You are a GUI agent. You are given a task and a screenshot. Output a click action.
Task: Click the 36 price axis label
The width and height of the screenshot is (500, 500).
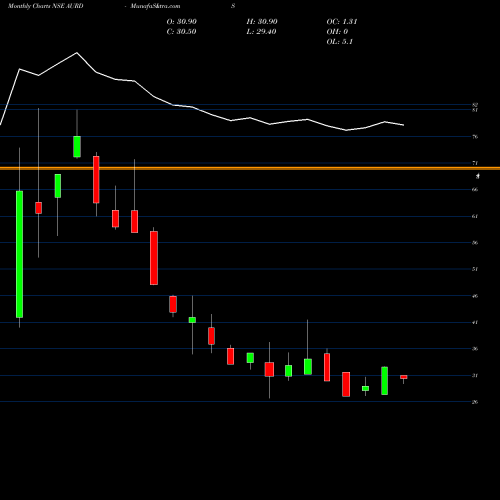pyautogui.click(x=475, y=349)
